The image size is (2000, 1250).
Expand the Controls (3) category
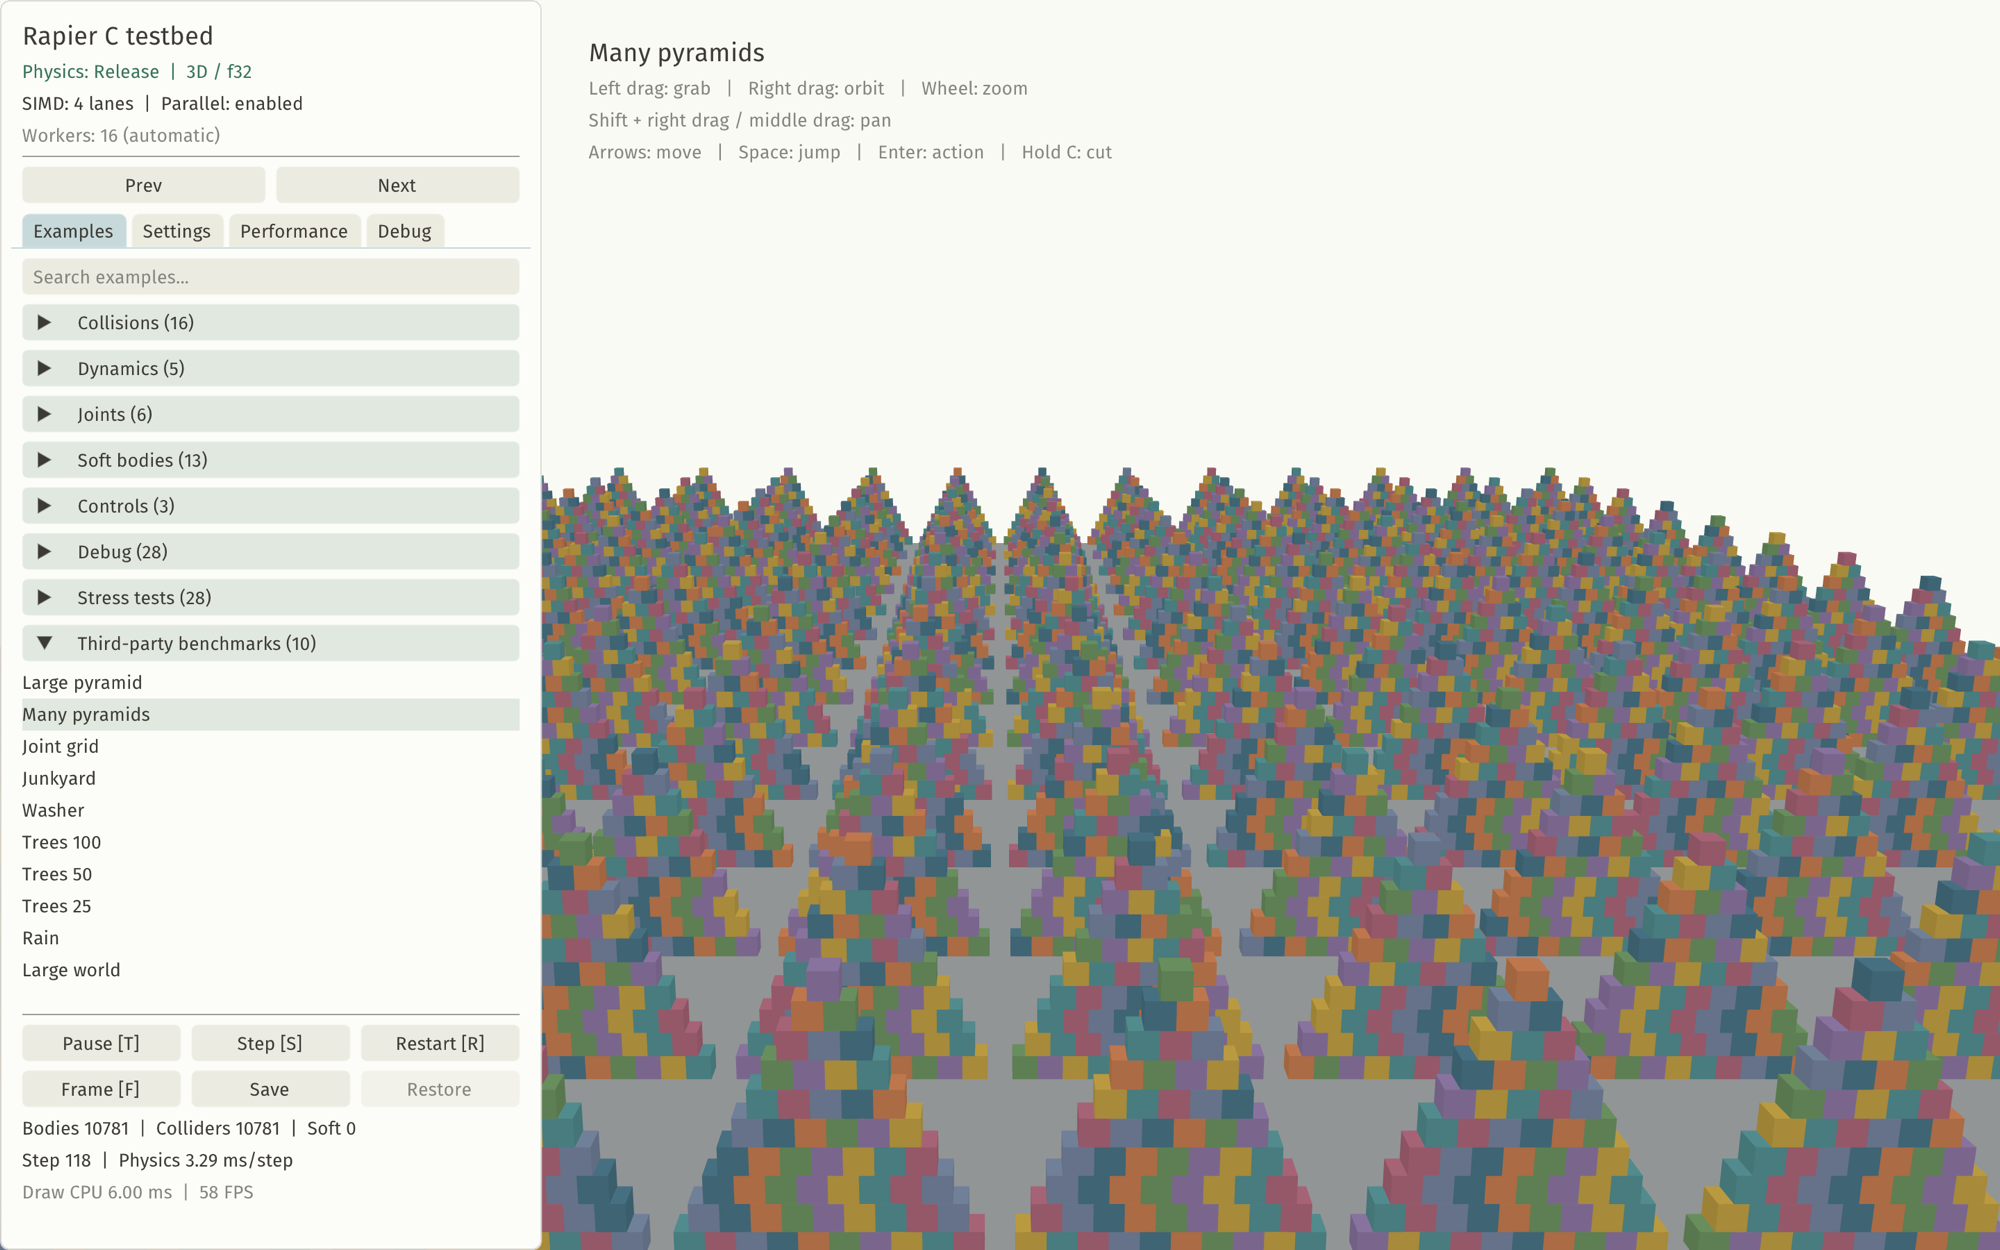[x=270, y=506]
